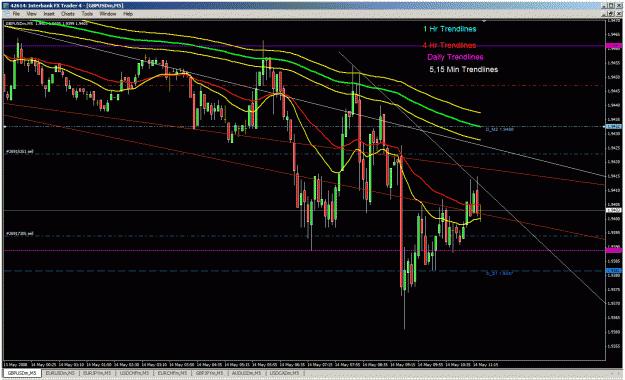This screenshot has height=380, width=625.
Task: Open the View menu
Action: [31, 14]
